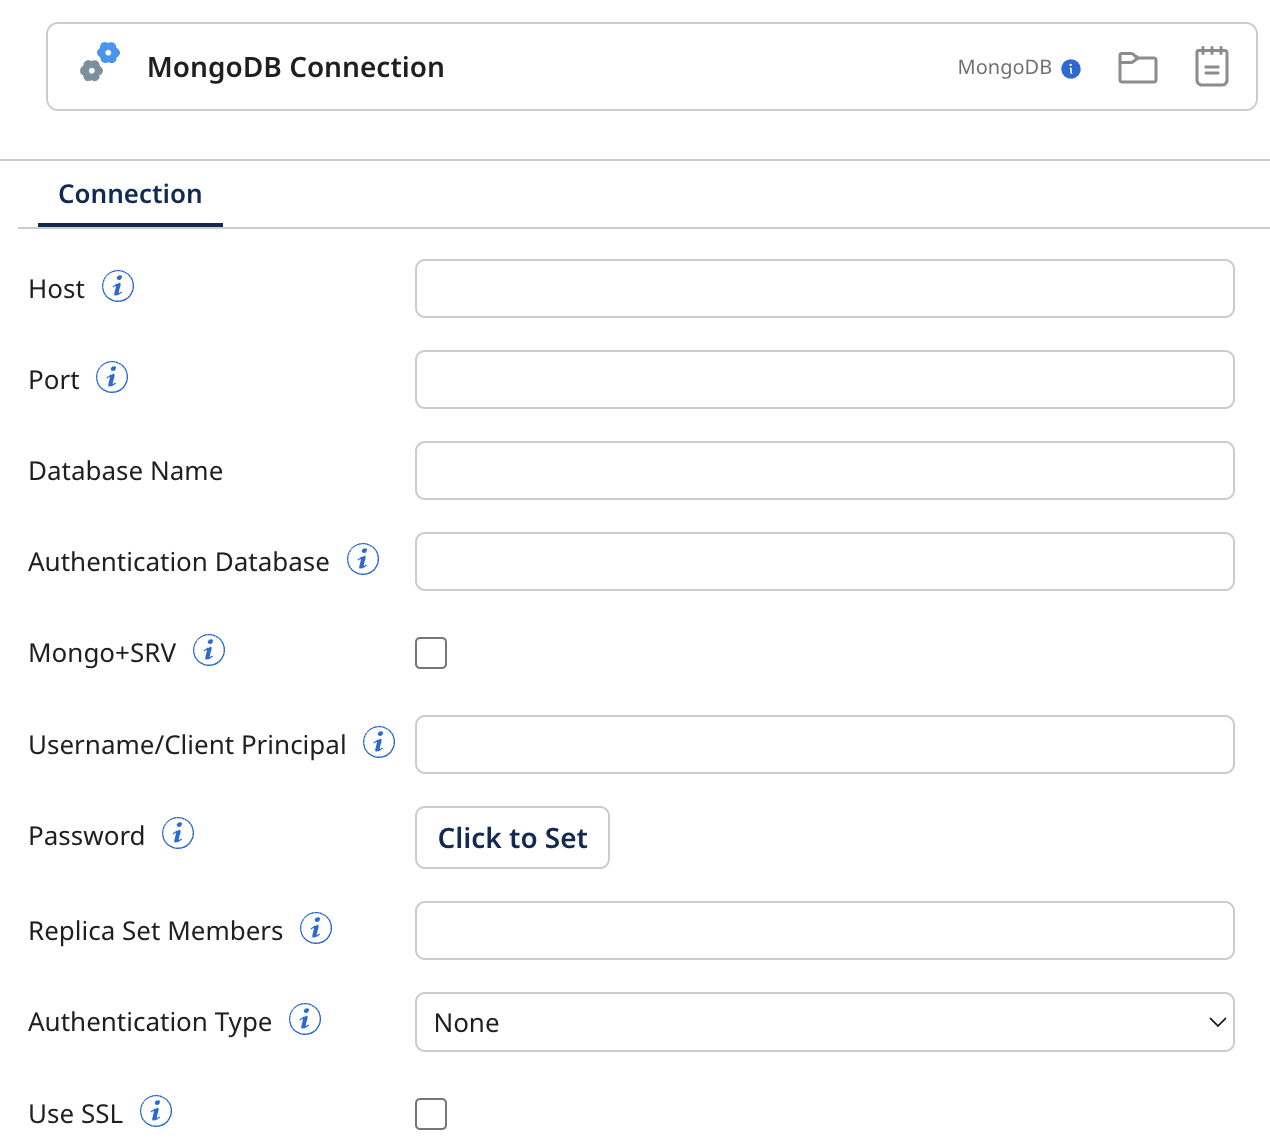Click the Use SSL info icon
1270x1144 pixels.
(156, 1110)
